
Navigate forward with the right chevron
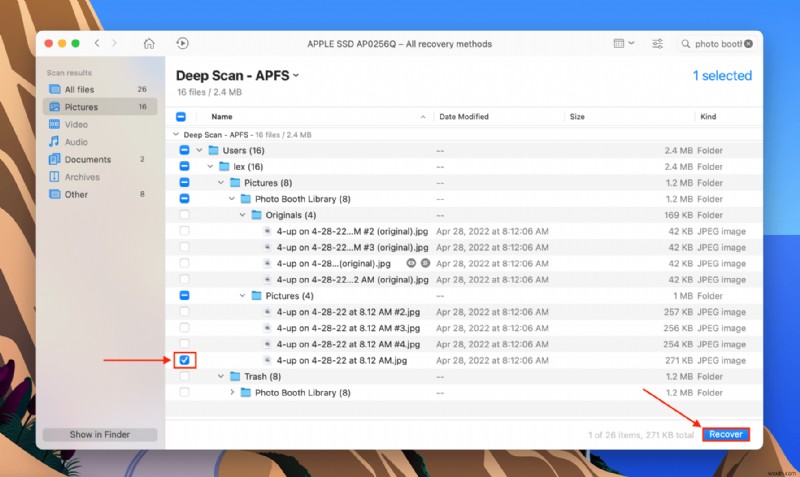[x=114, y=43]
